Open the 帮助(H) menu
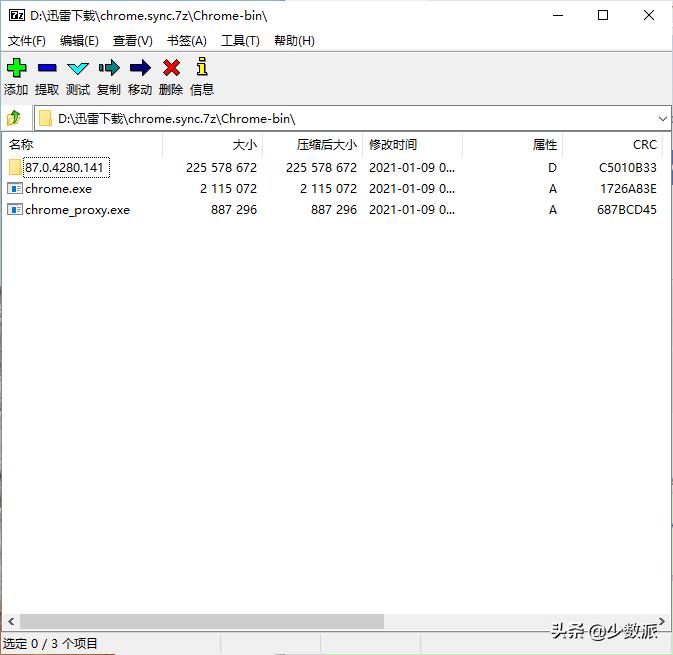Screen dimensions: 673x655 point(294,41)
